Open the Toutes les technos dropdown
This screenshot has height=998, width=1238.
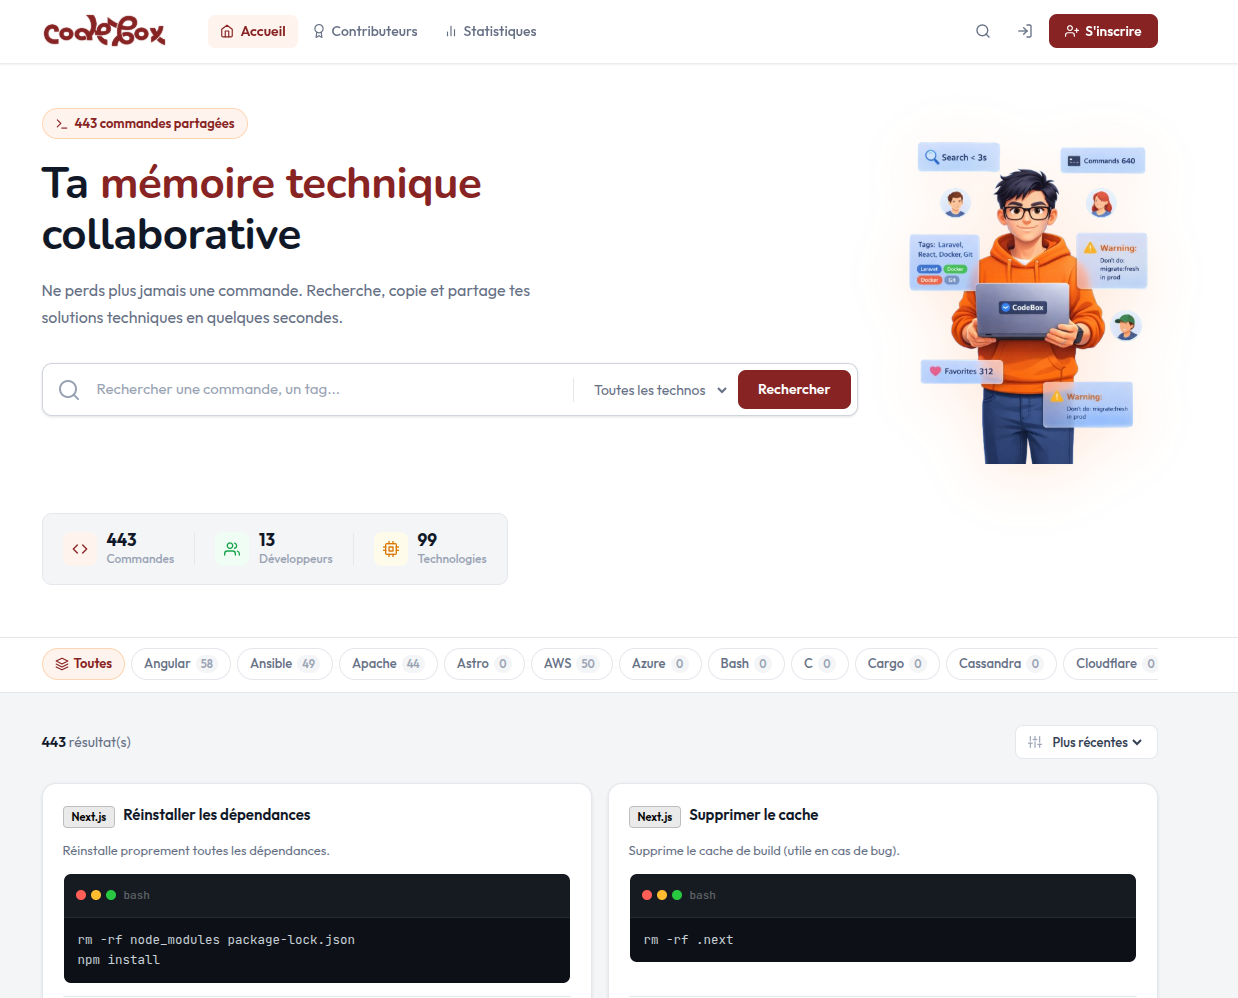tap(660, 390)
